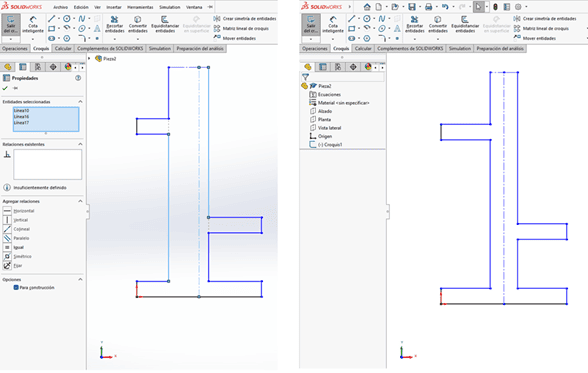Open DimXpert manager icon in left panel
Screen dimensions: 588x373
(53, 67)
